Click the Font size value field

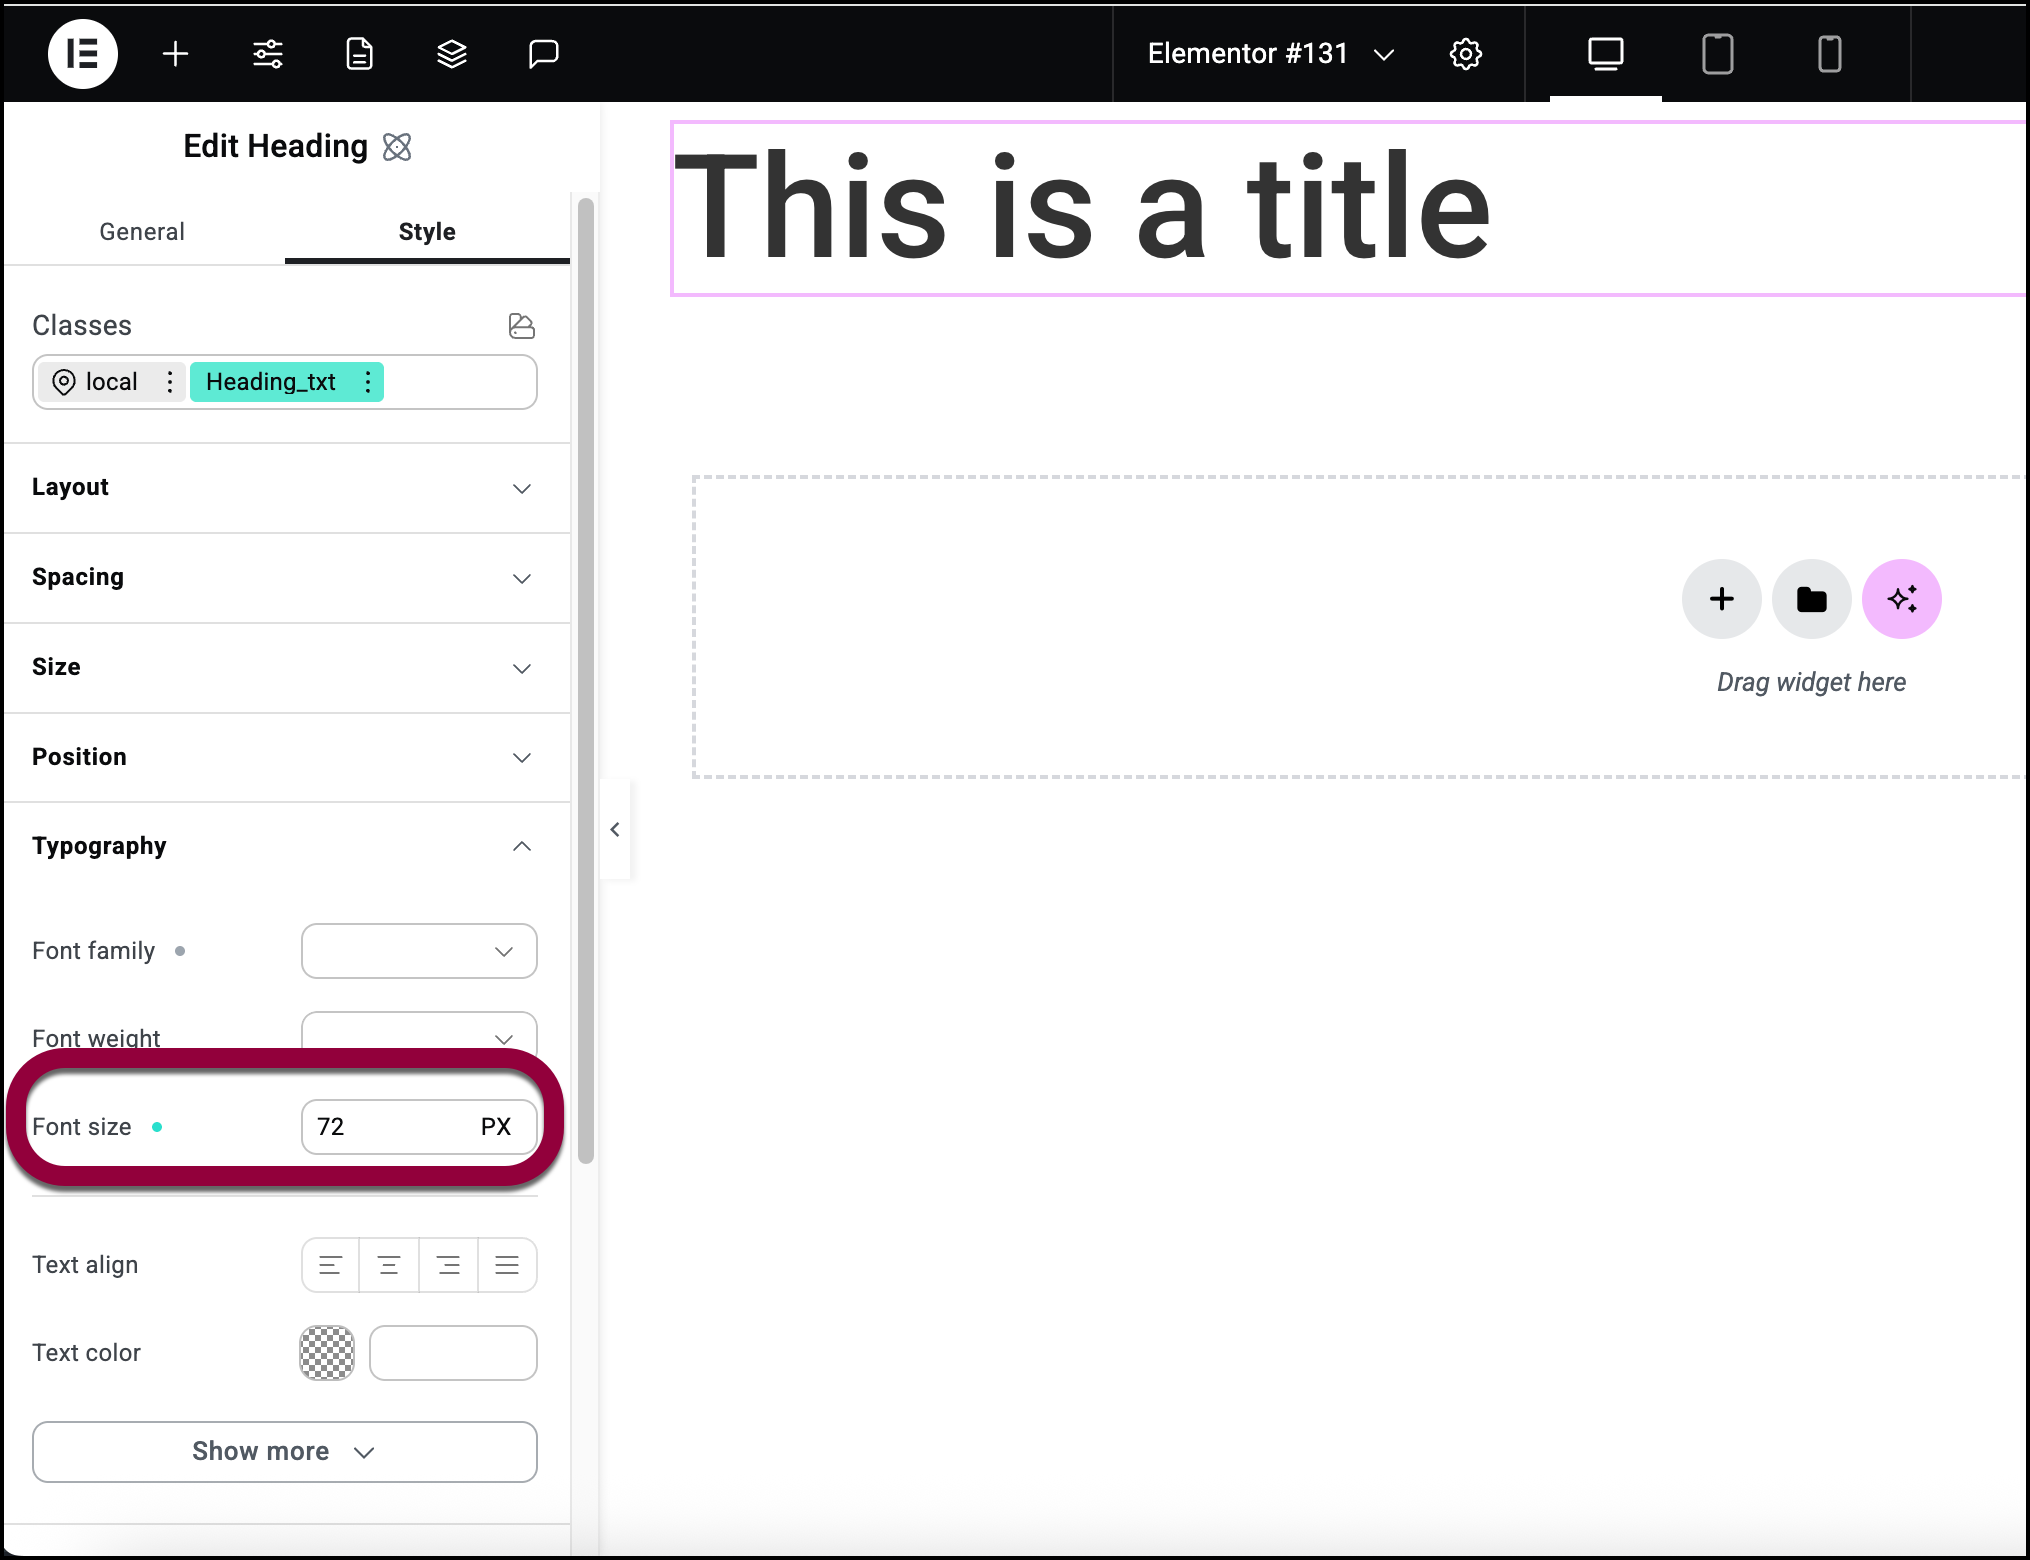[x=385, y=1127]
